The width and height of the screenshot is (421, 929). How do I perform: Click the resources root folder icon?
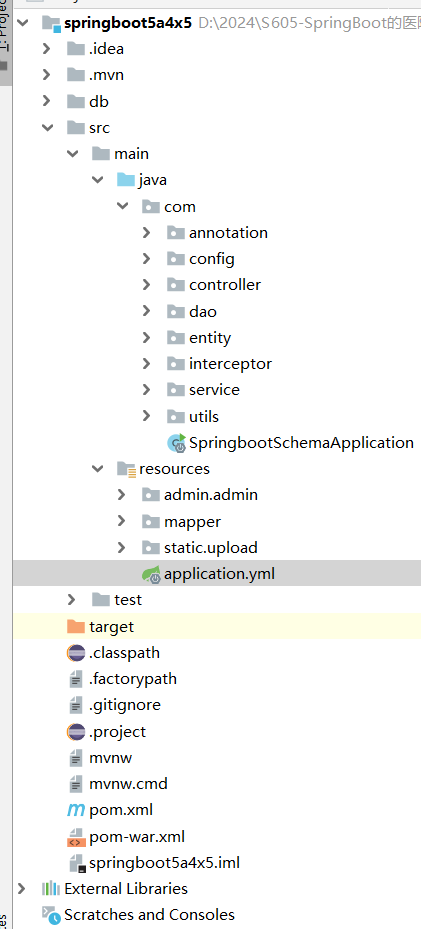click(126, 469)
